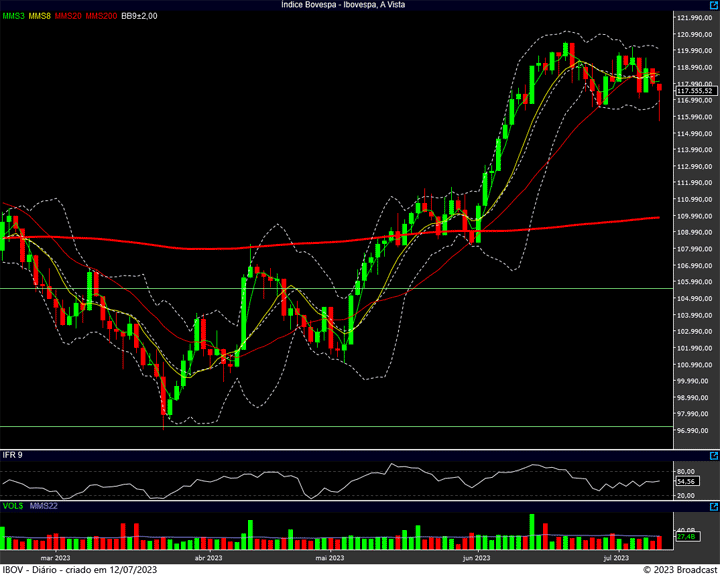Click the volume value tag 27,4B
Image resolution: width=720 pixels, height=575 pixels.
coord(686,537)
